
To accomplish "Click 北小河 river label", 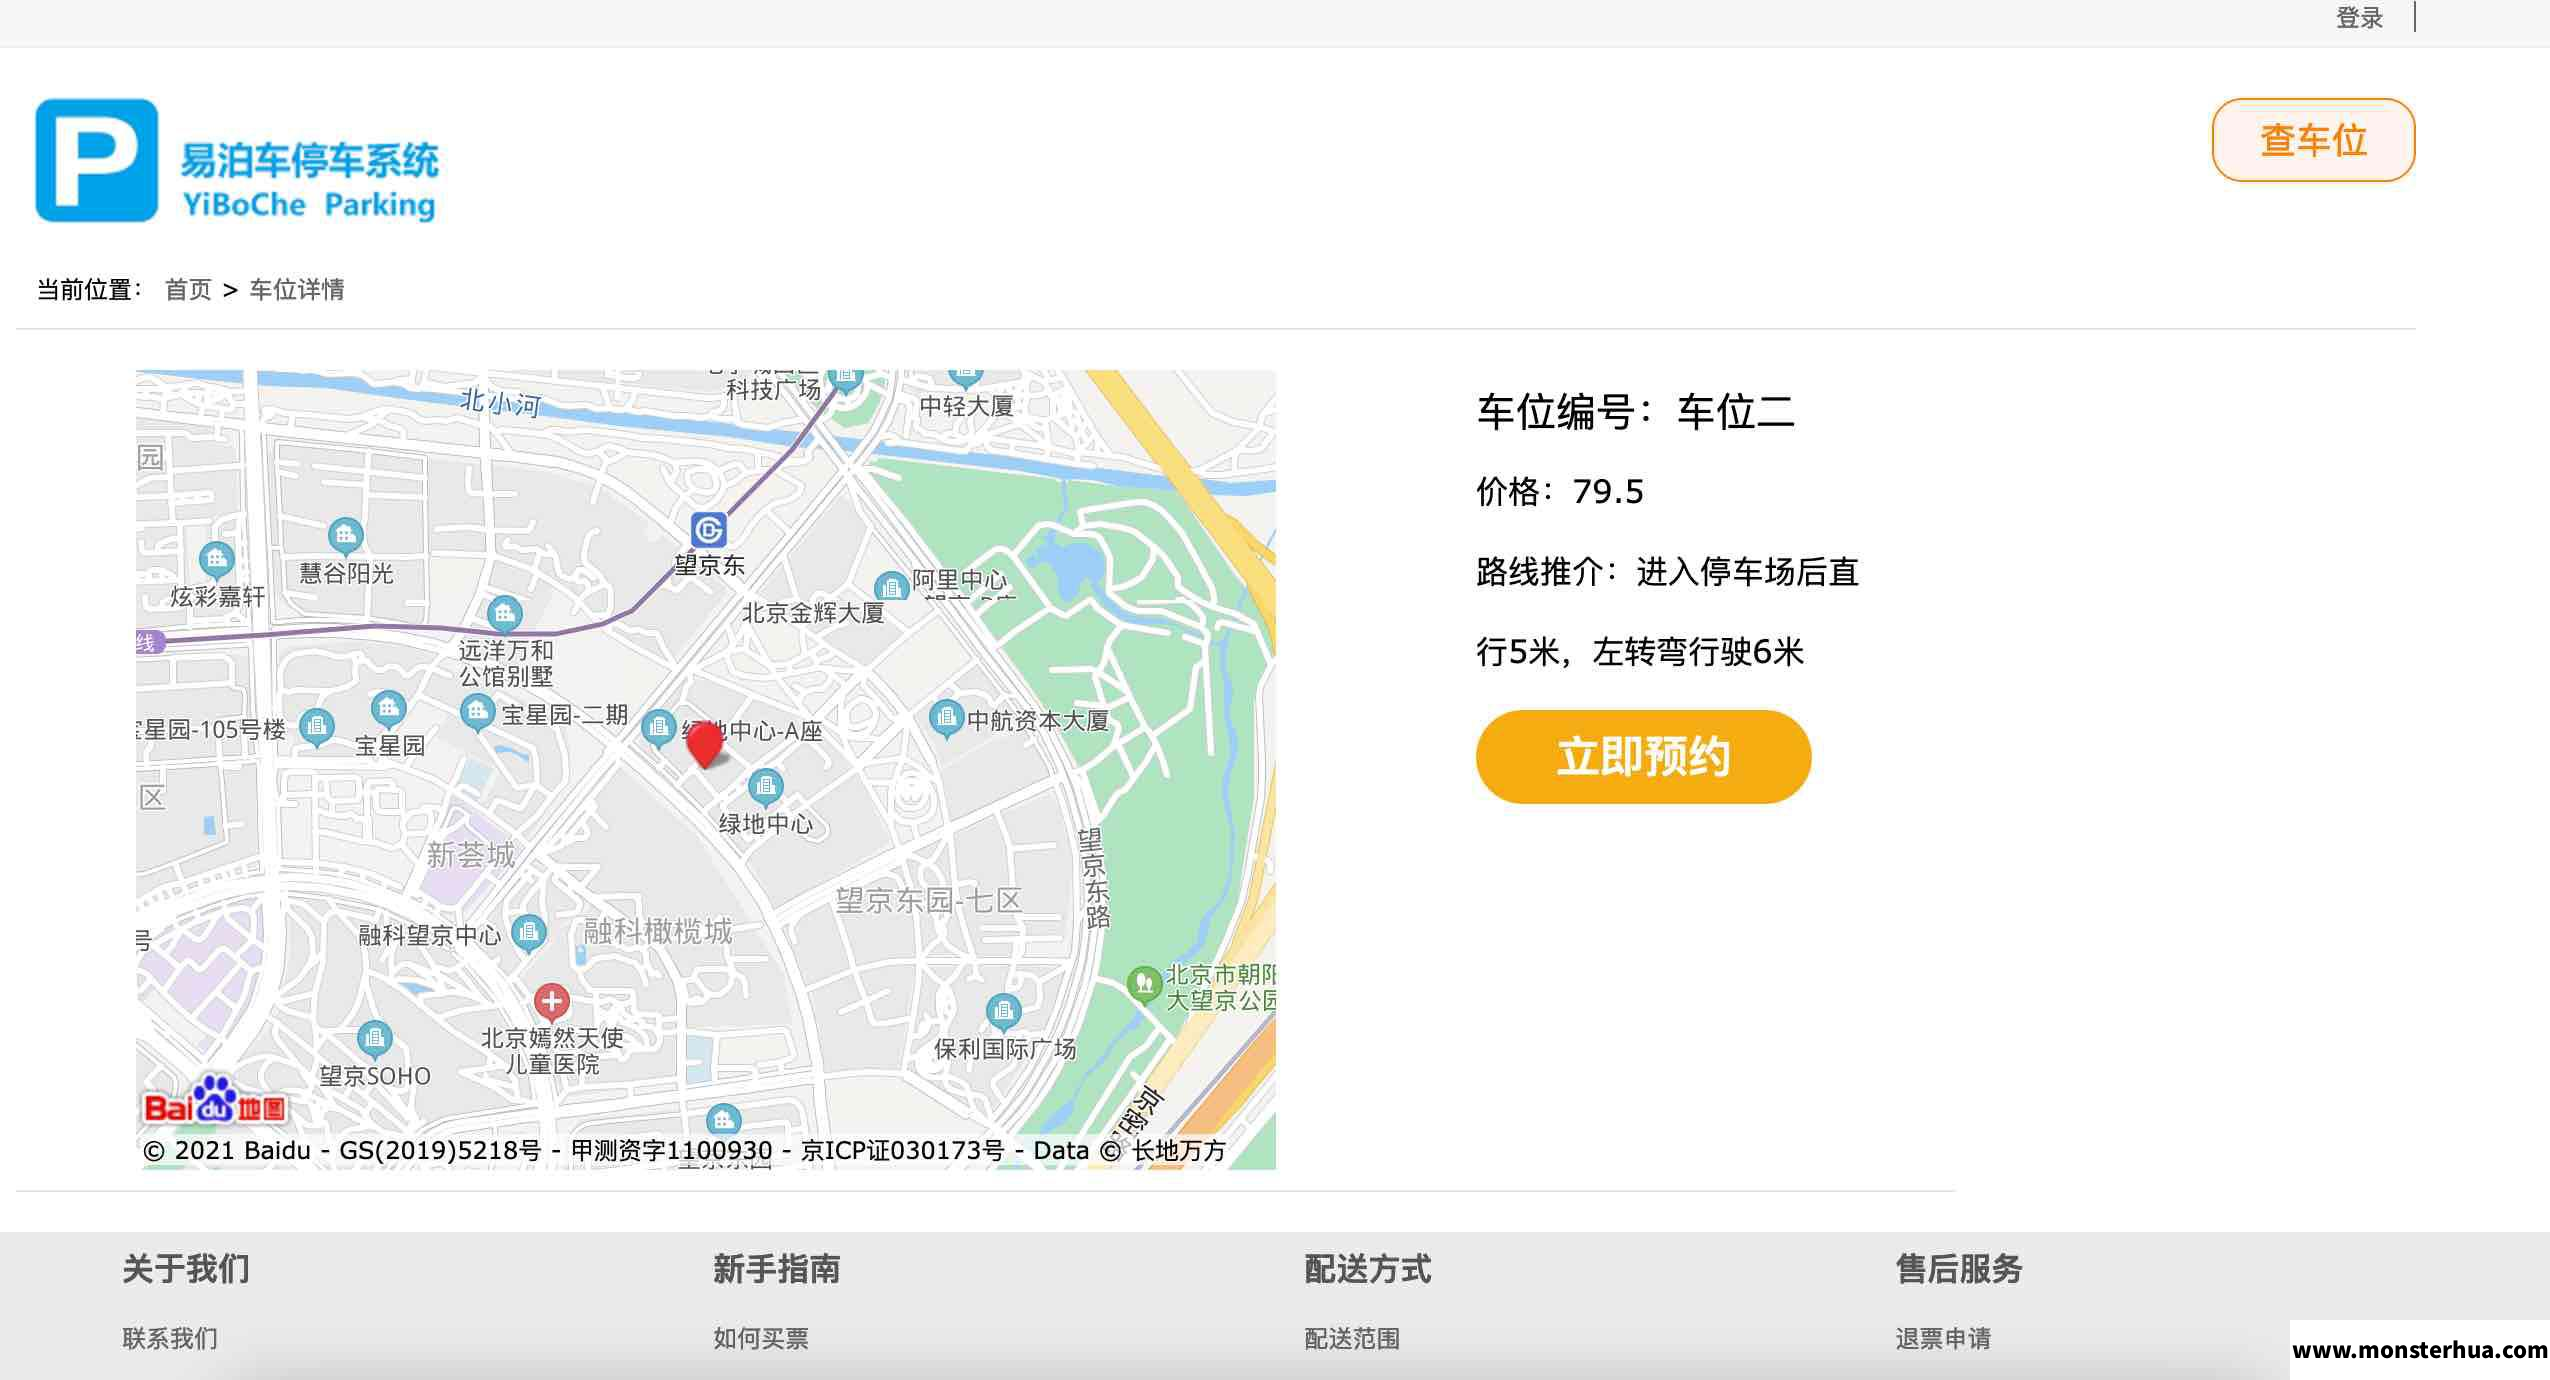I will [x=500, y=402].
